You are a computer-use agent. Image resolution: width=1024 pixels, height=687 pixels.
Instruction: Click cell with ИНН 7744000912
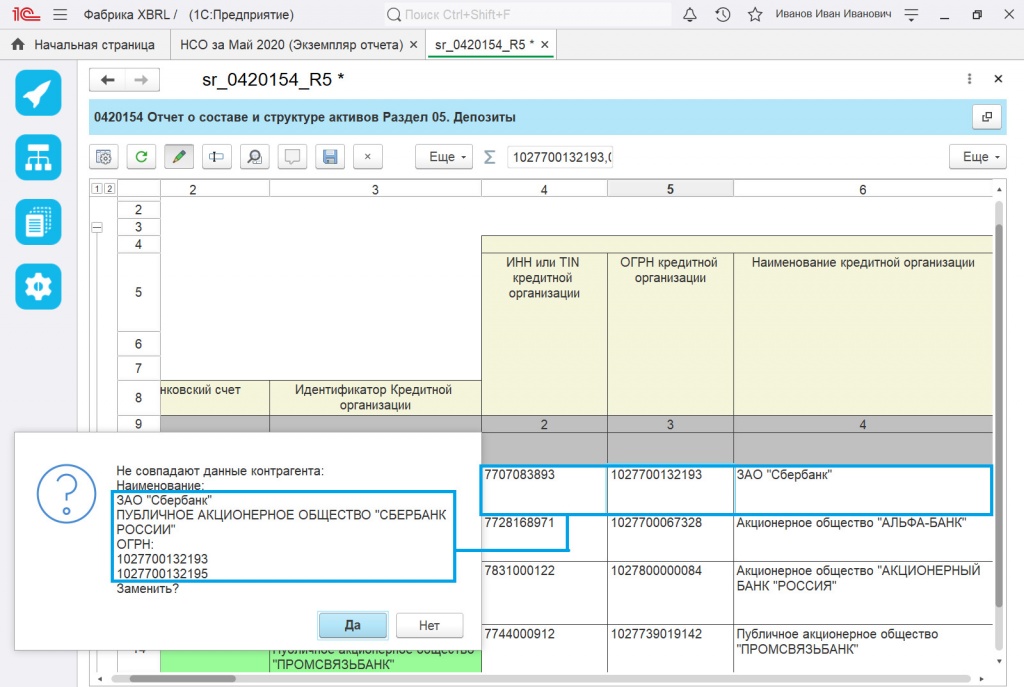point(544,648)
